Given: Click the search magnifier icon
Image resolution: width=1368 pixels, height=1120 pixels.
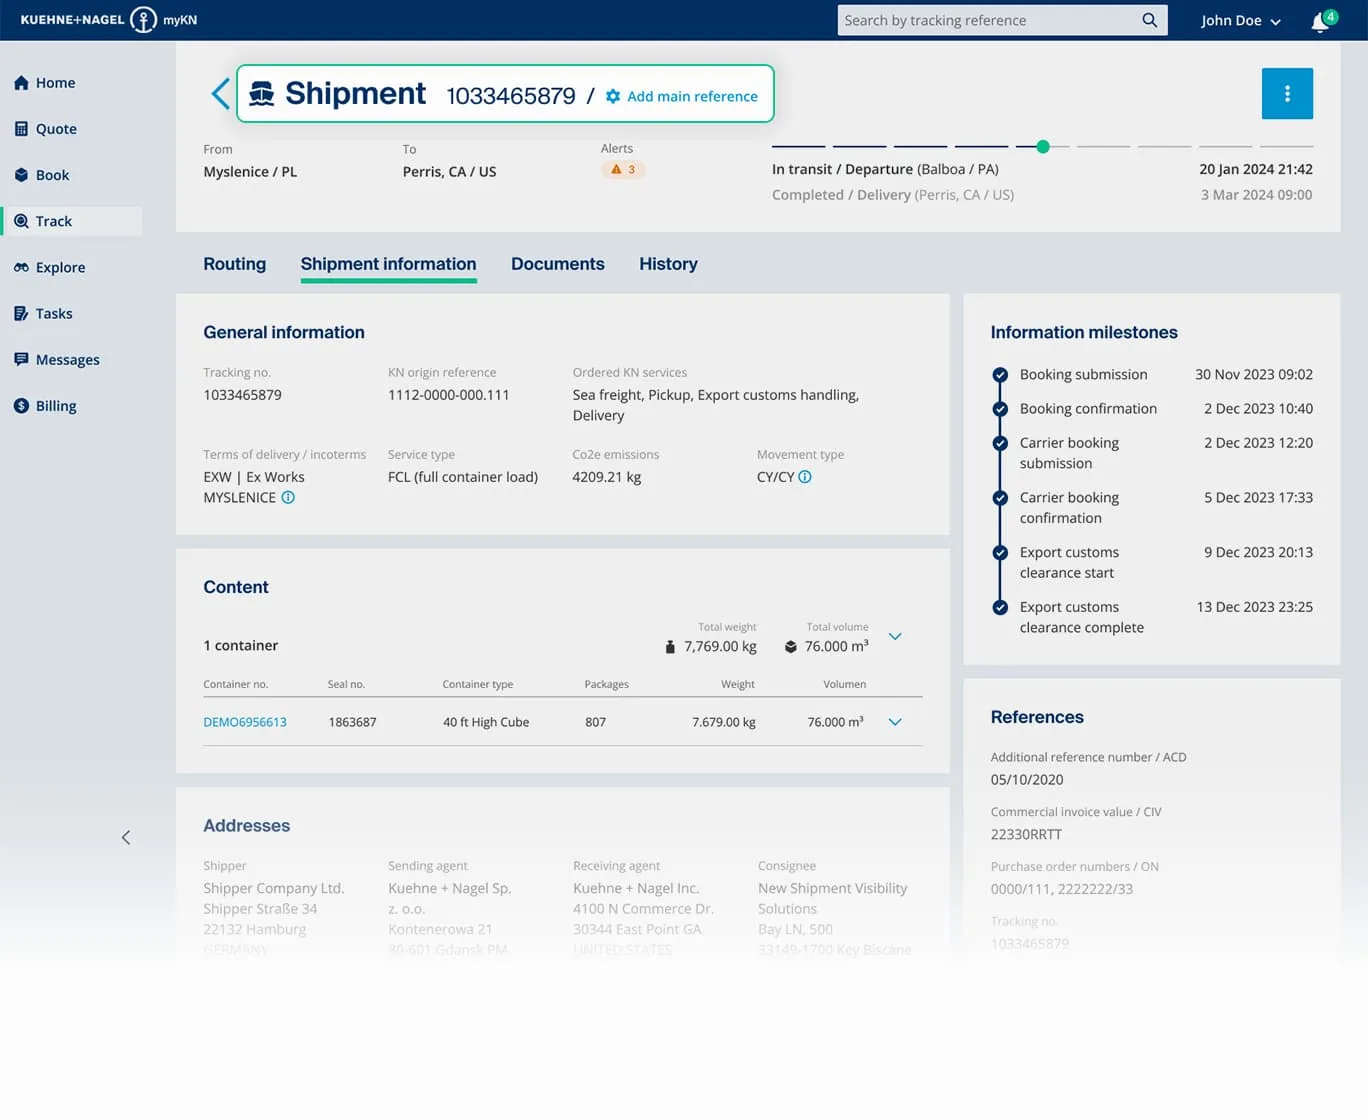Looking at the screenshot, I should tap(1149, 20).
